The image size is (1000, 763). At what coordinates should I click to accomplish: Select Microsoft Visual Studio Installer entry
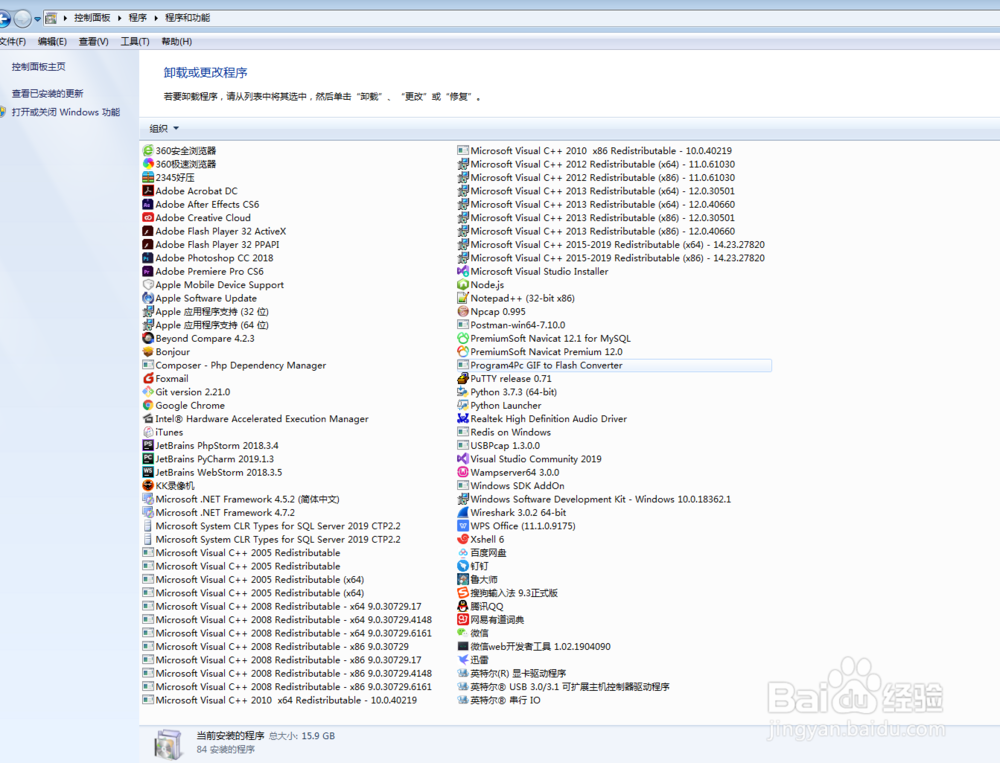pos(533,271)
